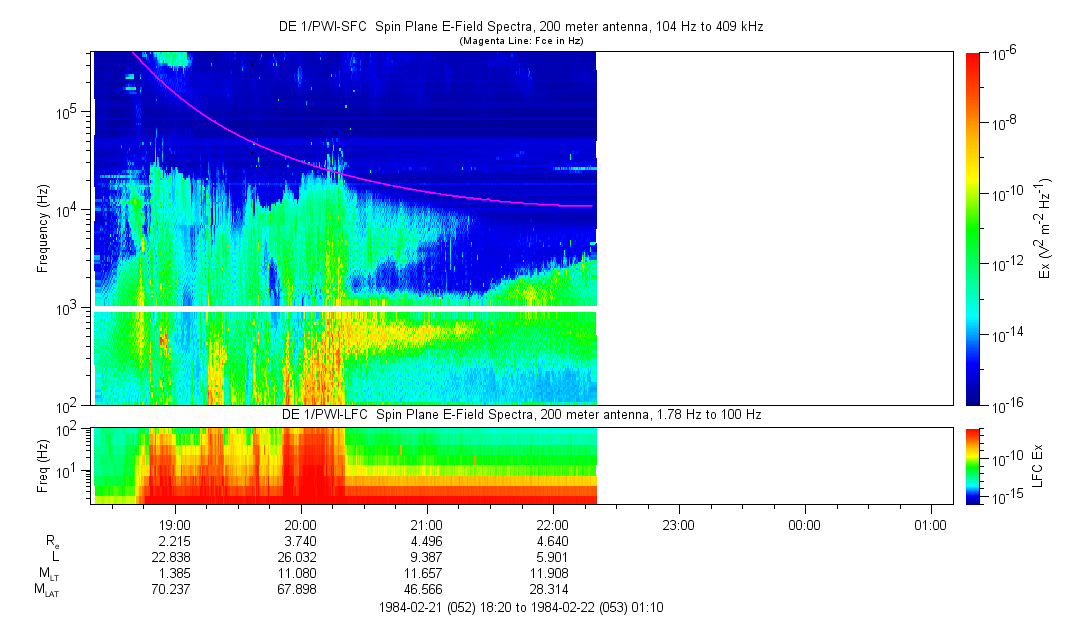Viewport: 1083px width, 620px height.
Task: Click the L value 22.838
Action: pos(171,558)
